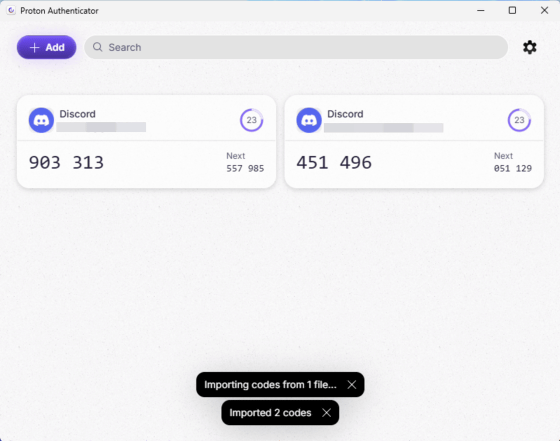Click the 'Importing codes from 1 file...' notification text
This screenshot has height=441, width=560.
point(270,385)
